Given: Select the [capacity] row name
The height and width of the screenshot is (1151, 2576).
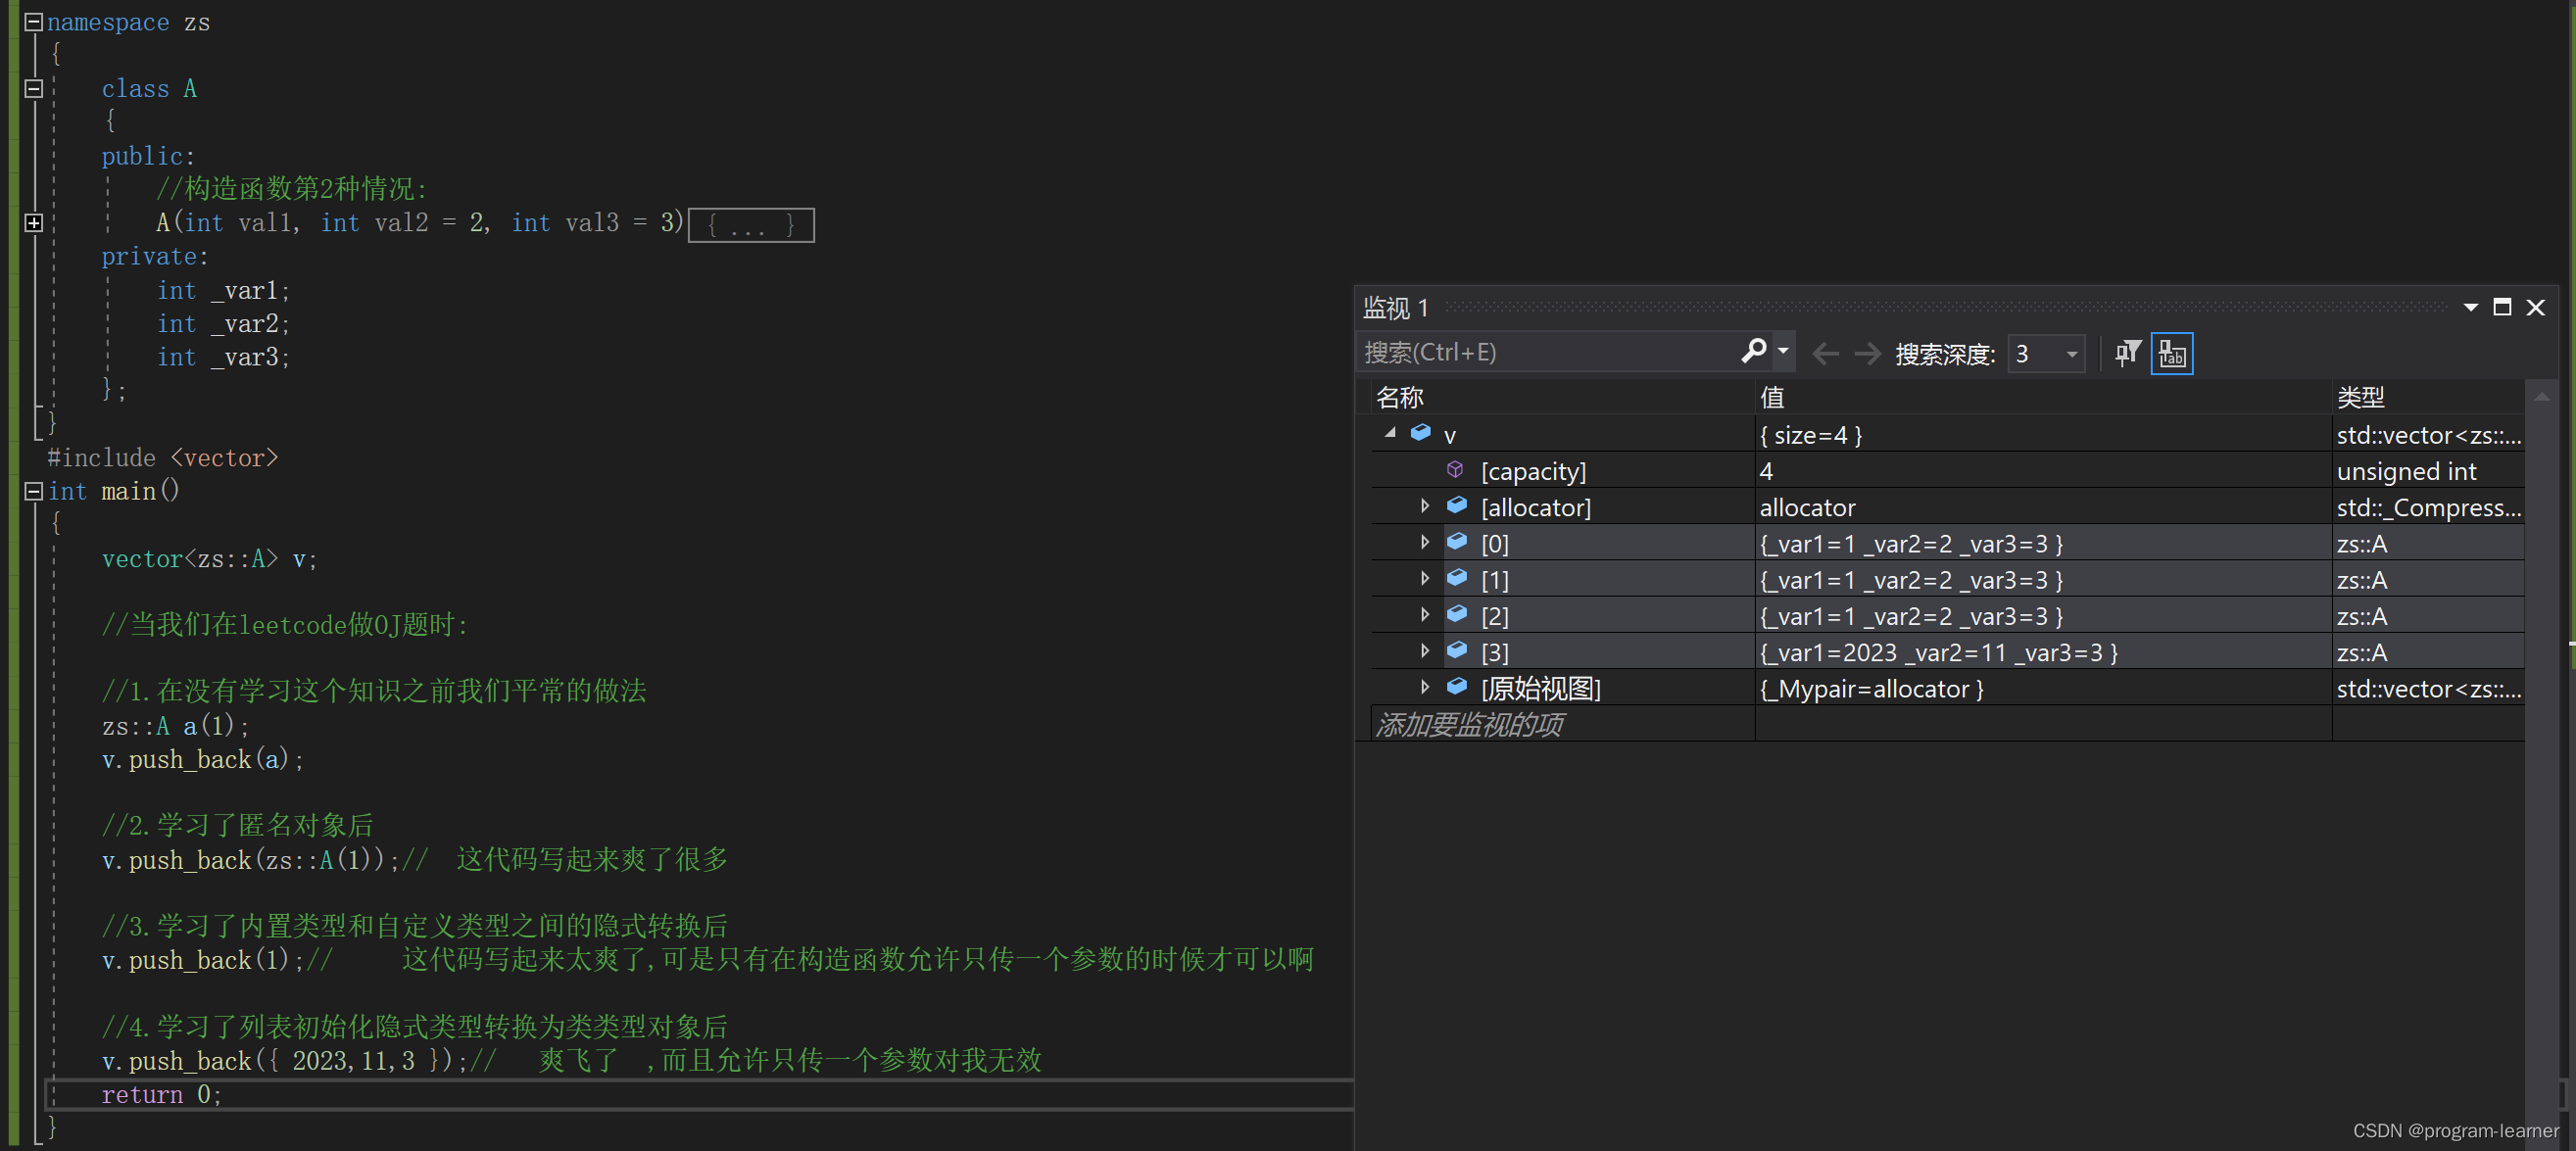Looking at the screenshot, I should click(x=1533, y=471).
